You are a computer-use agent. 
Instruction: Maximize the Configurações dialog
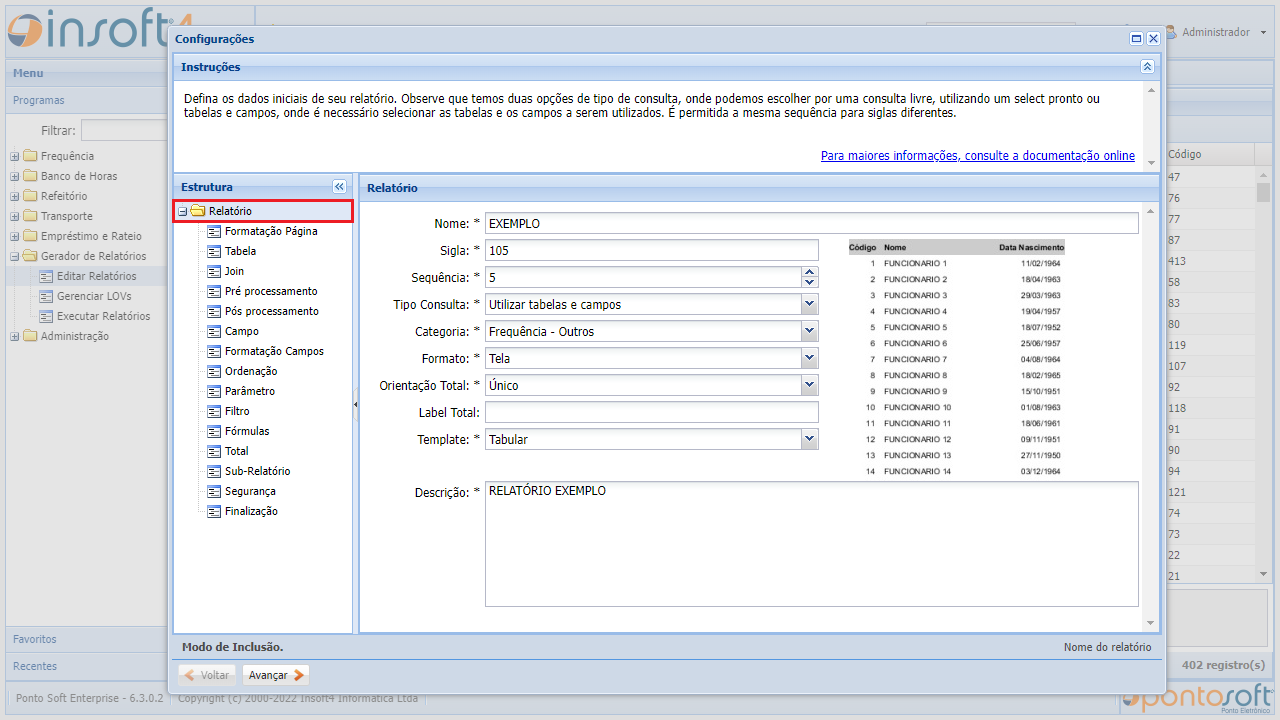coord(1136,39)
